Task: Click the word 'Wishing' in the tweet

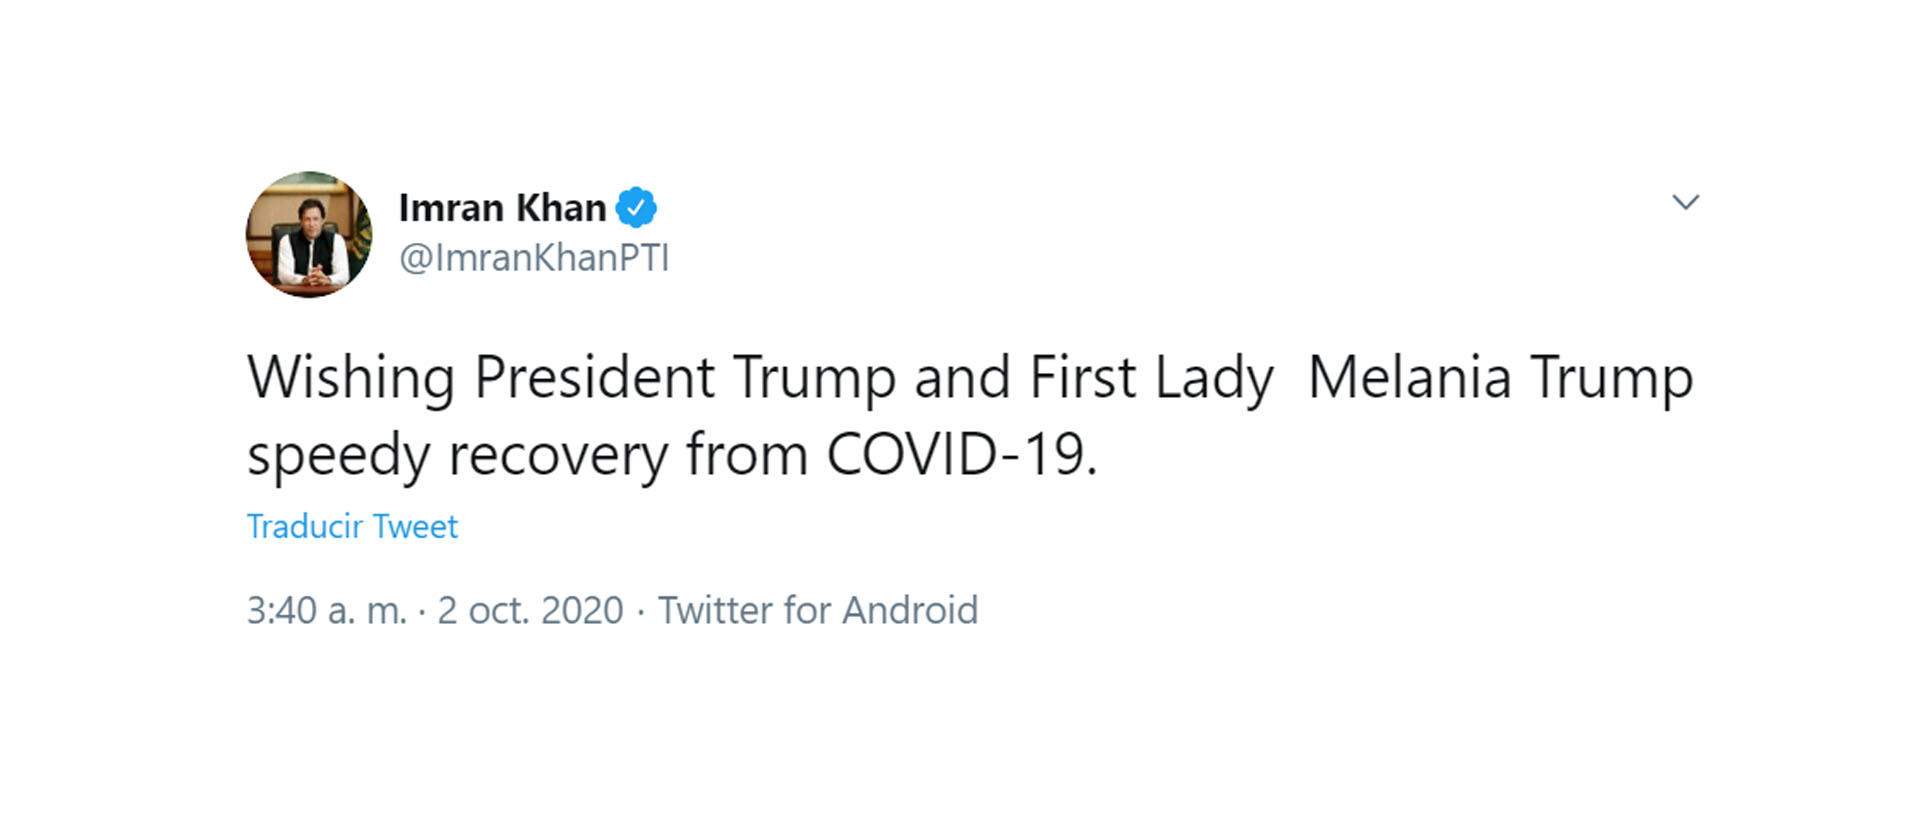Action: point(351,378)
